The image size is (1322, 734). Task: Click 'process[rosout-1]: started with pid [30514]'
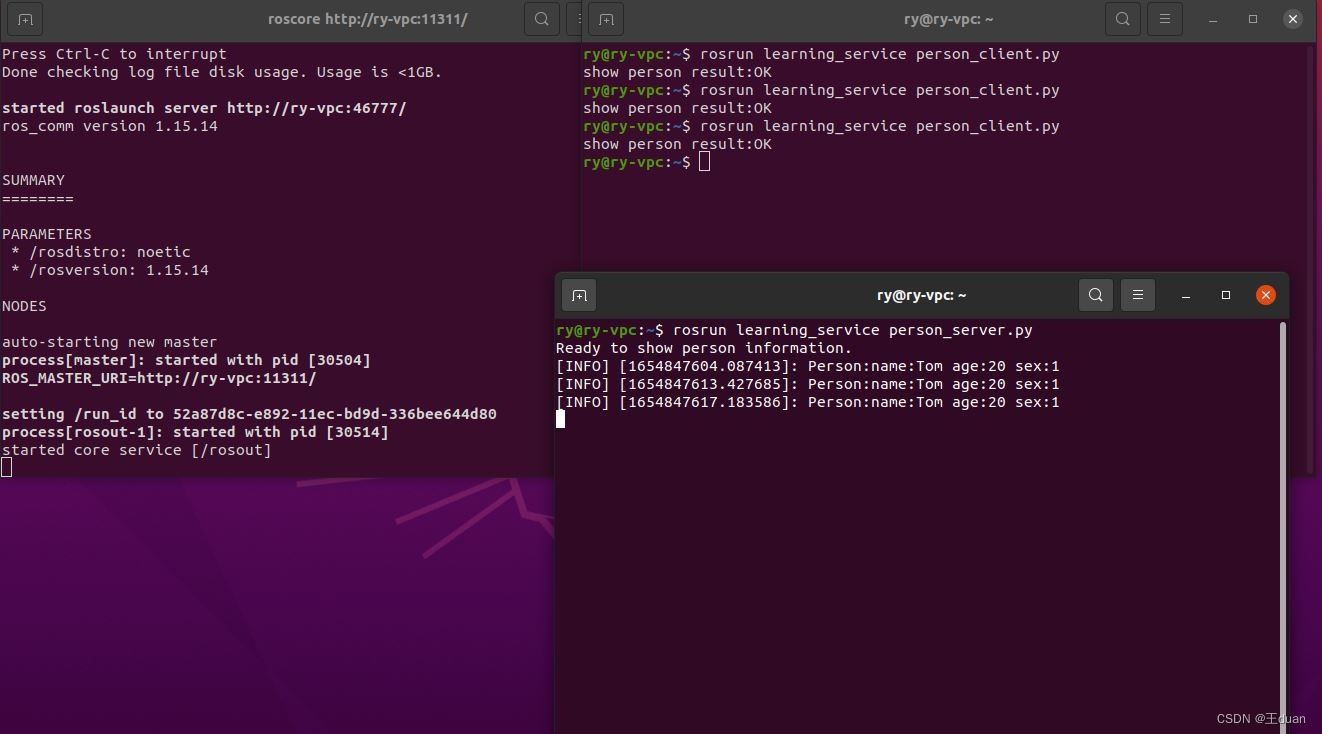195,432
